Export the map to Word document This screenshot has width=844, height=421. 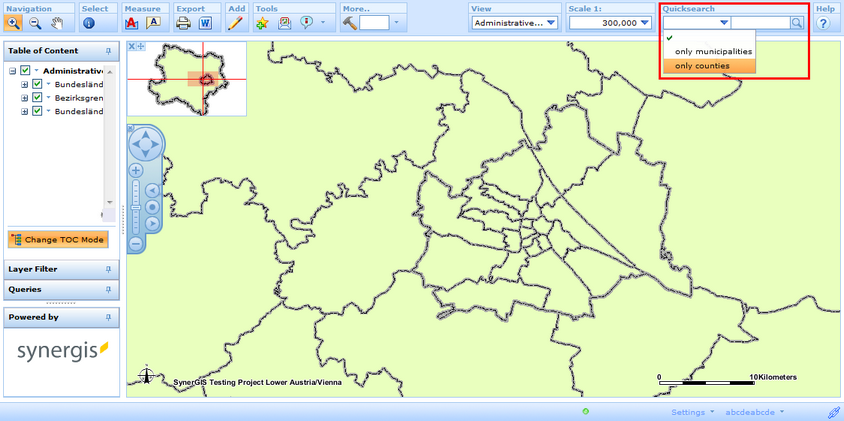(x=206, y=22)
